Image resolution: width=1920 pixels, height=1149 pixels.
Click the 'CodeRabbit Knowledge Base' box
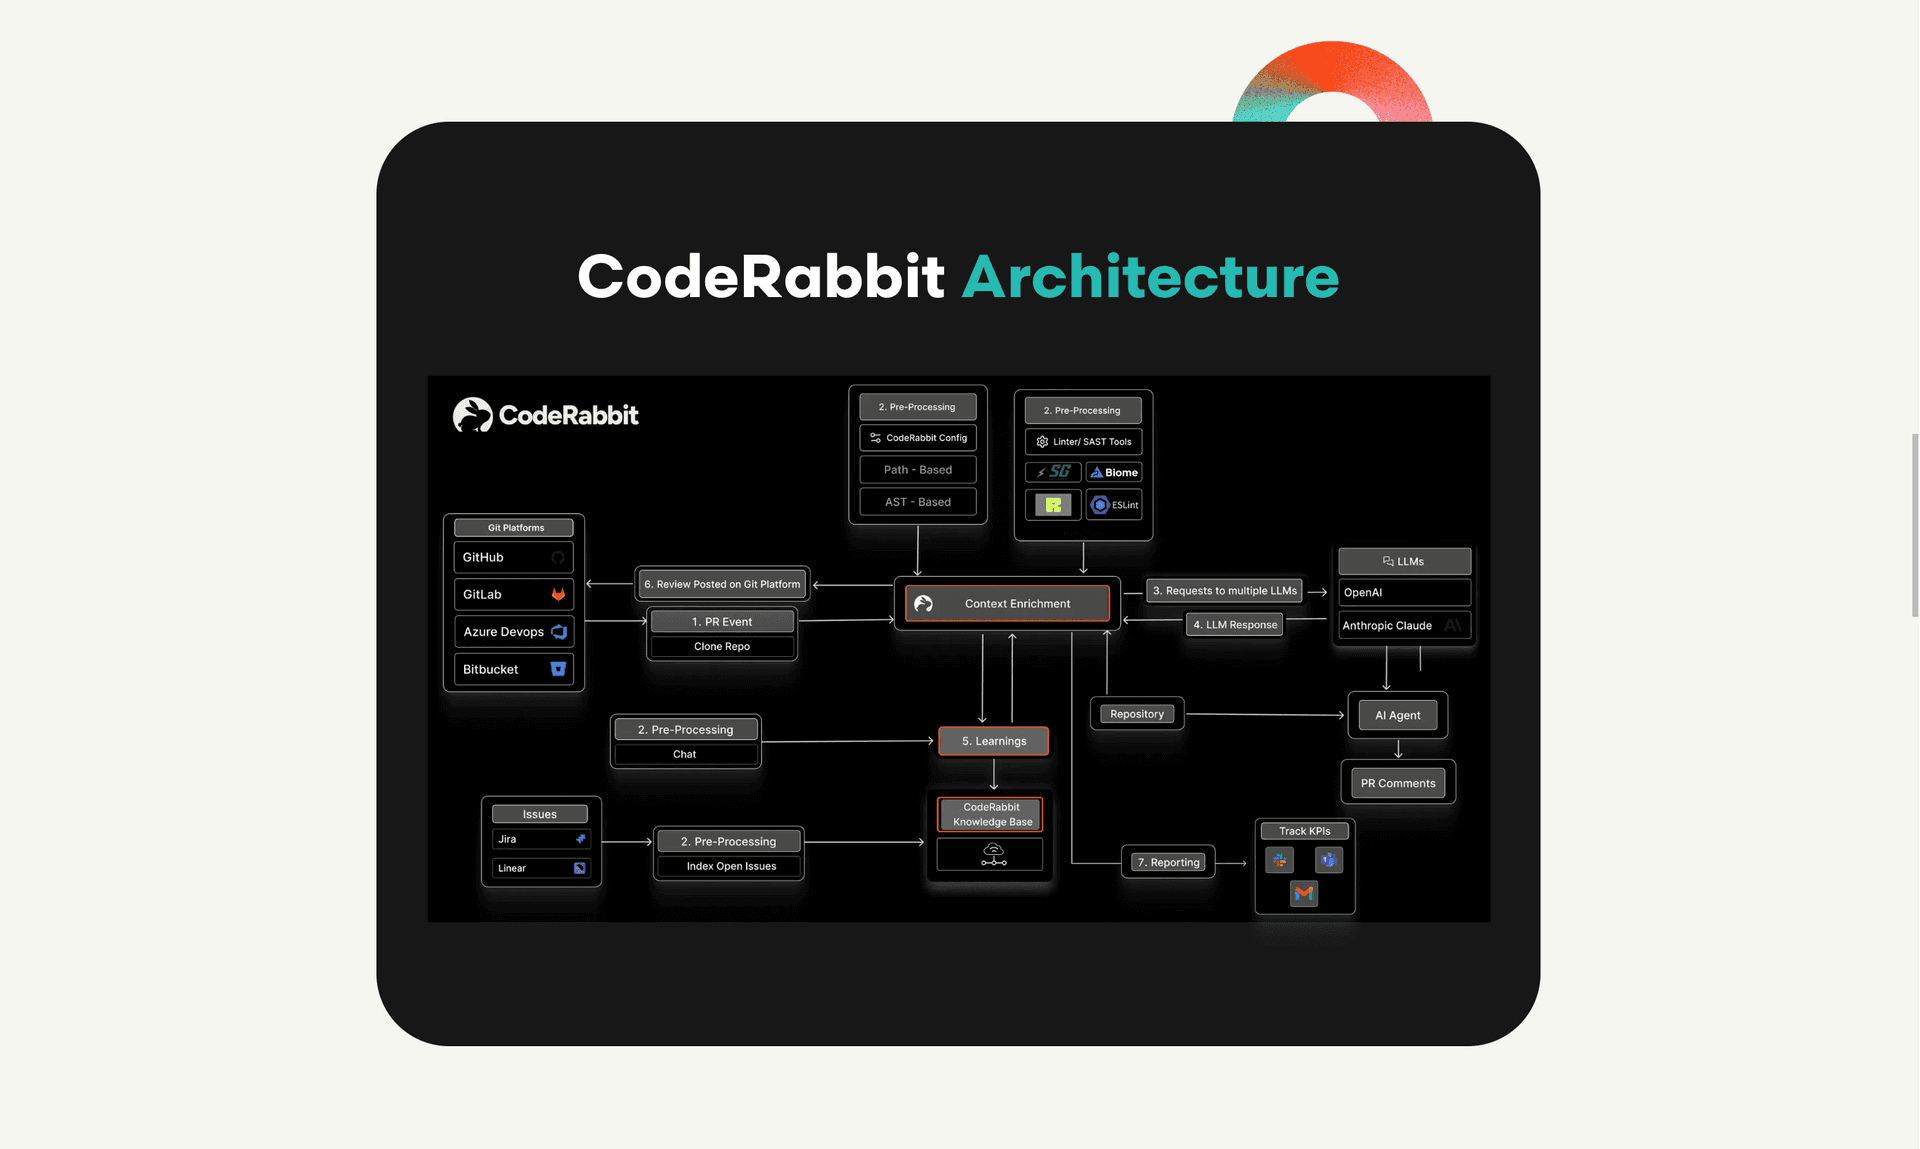click(x=991, y=814)
